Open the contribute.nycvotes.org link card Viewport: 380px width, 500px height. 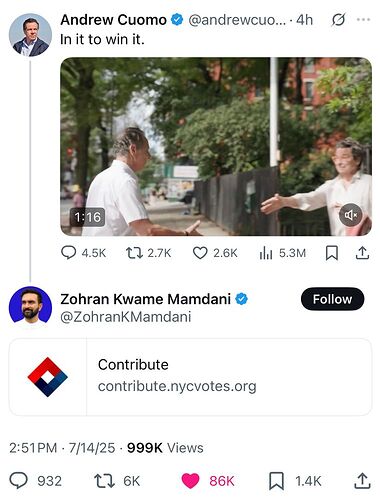pyautogui.click(x=190, y=377)
